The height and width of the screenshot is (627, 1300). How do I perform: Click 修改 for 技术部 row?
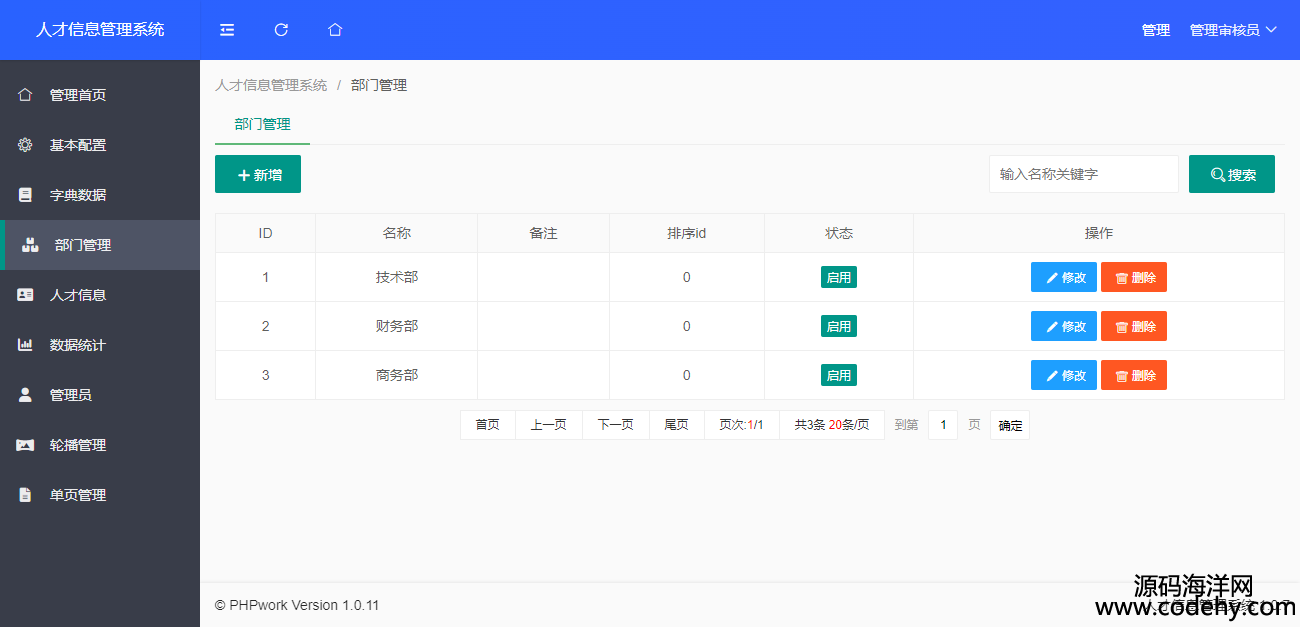[x=1063, y=277]
